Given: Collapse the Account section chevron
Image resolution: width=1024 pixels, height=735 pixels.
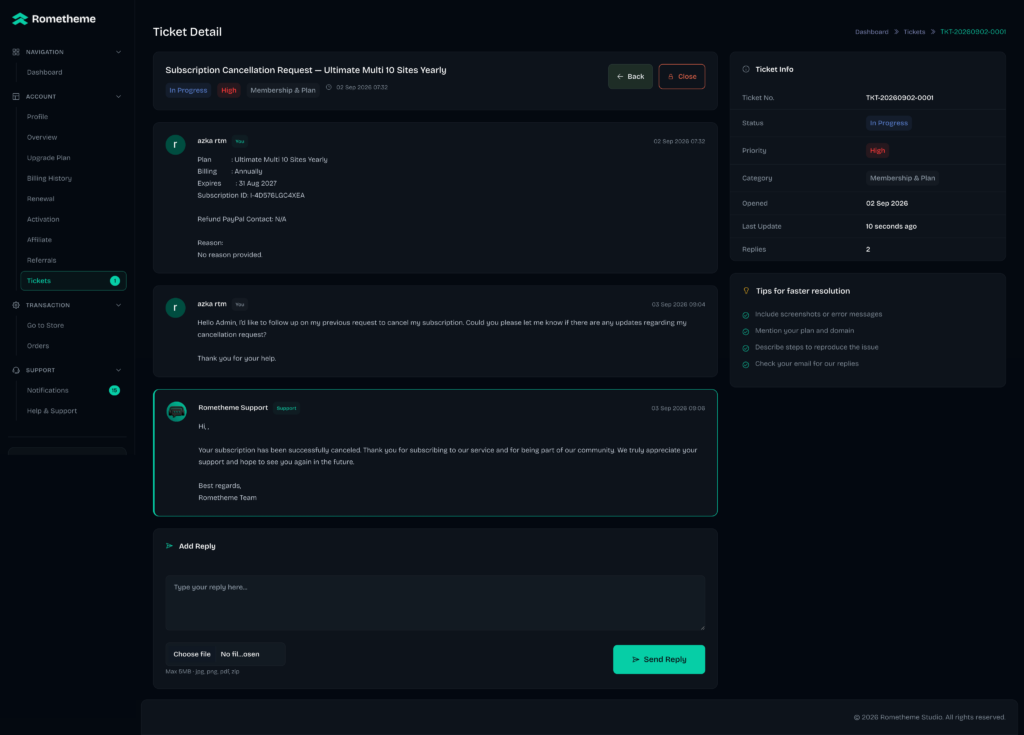Looking at the screenshot, I should coord(118,97).
